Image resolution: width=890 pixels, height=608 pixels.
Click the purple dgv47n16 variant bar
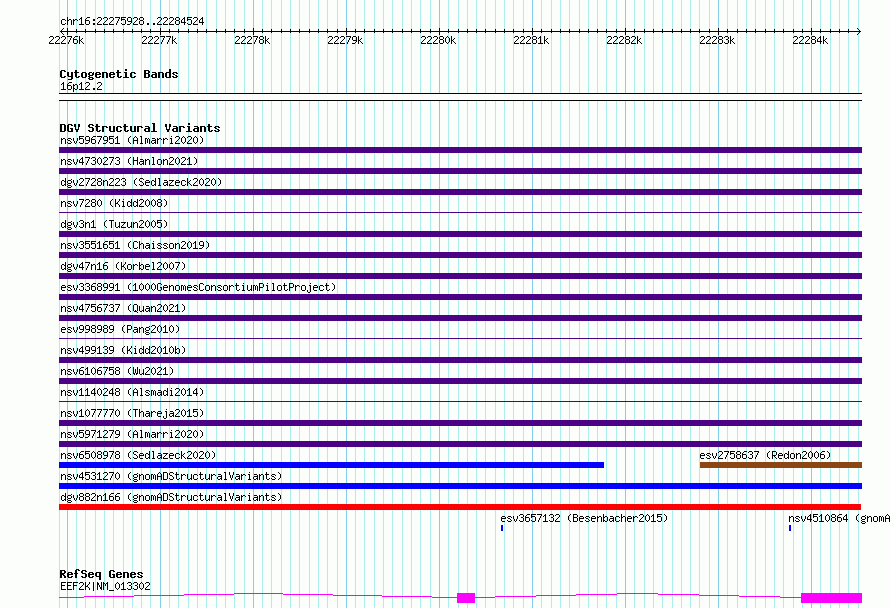(460, 276)
